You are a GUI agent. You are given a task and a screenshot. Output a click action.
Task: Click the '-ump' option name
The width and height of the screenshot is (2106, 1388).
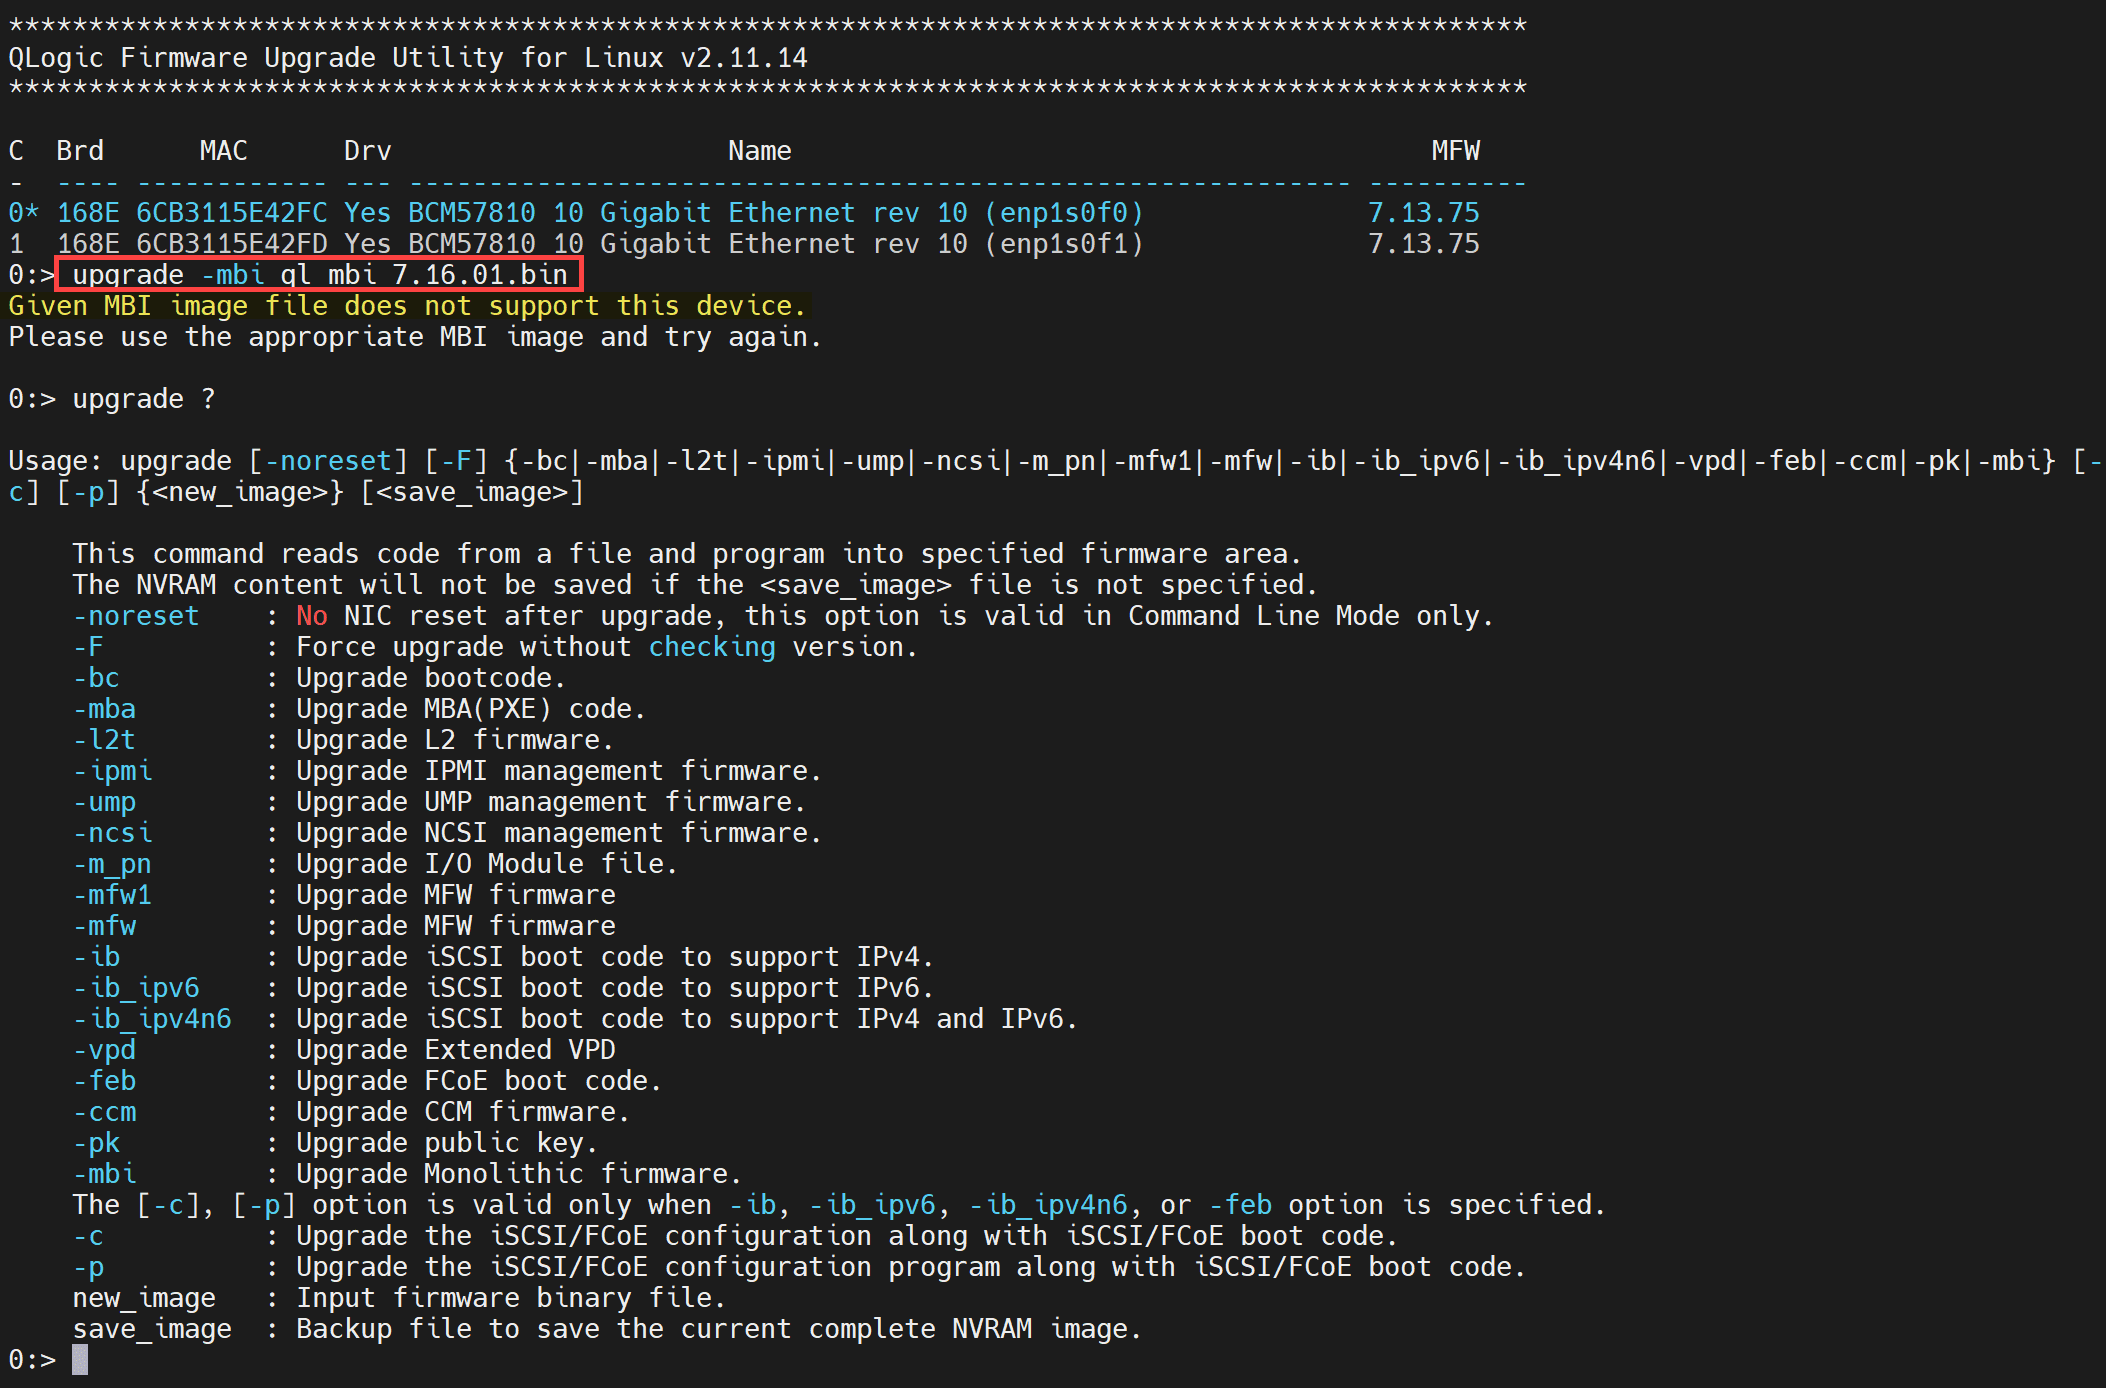coord(103,802)
